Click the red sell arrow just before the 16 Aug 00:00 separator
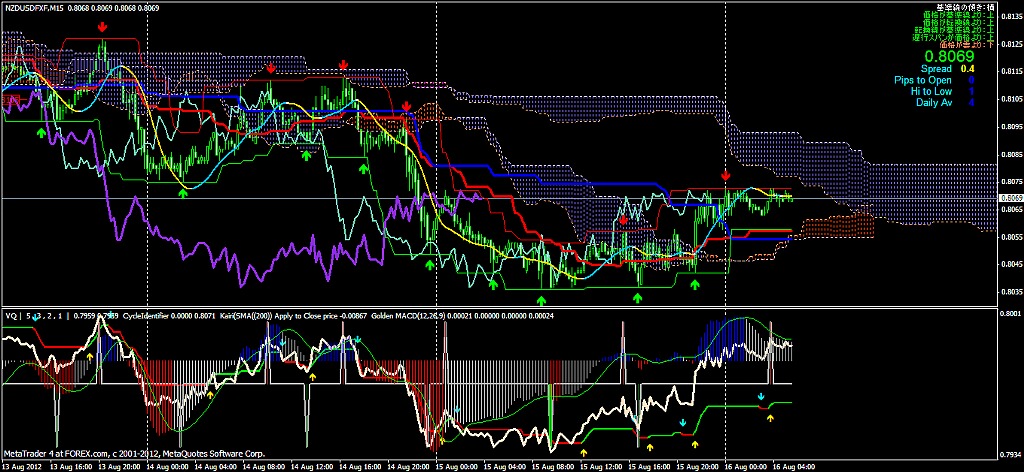1024x472 pixels. coord(726,176)
